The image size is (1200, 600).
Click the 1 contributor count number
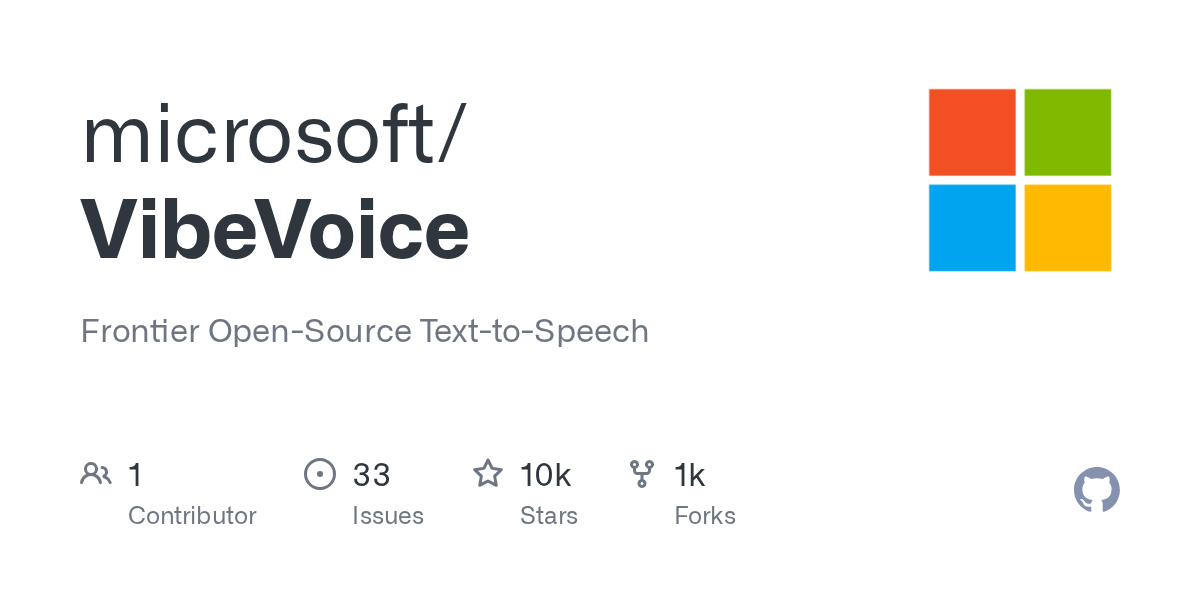pyautogui.click(x=136, y=475)
